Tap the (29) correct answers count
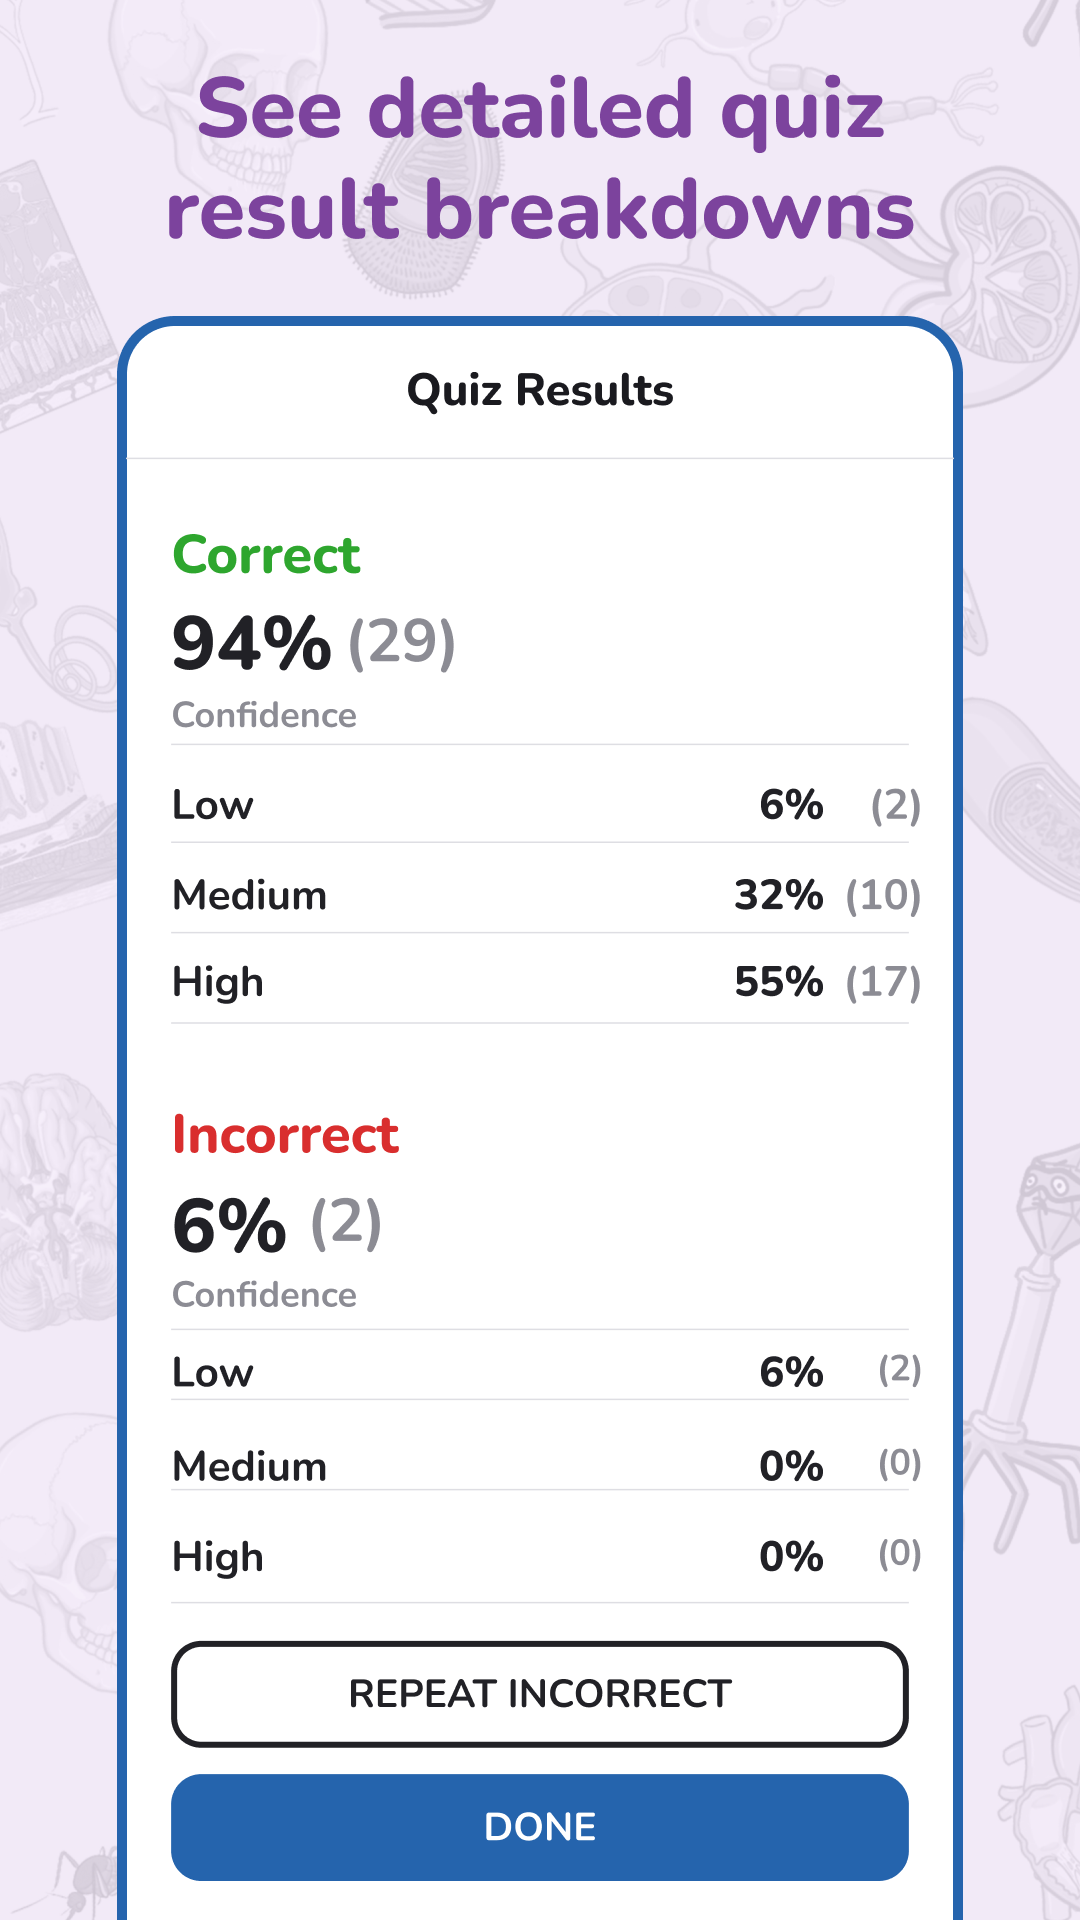Screen dimensions: 1080x1920 402,642
